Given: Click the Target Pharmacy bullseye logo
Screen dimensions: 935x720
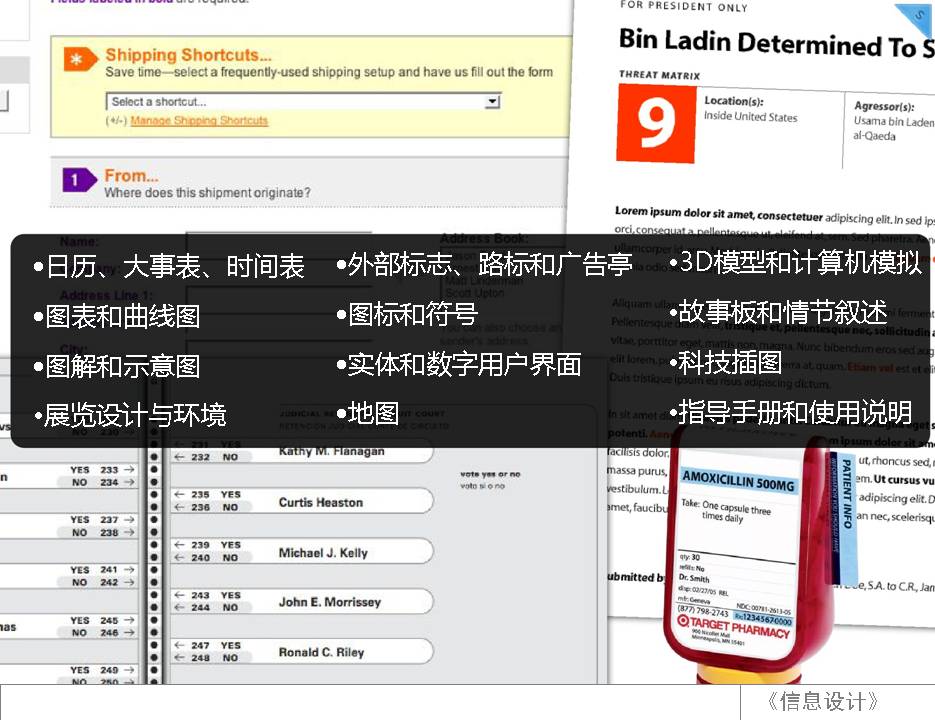Looking at the screenshot, I should pos(684,621).
